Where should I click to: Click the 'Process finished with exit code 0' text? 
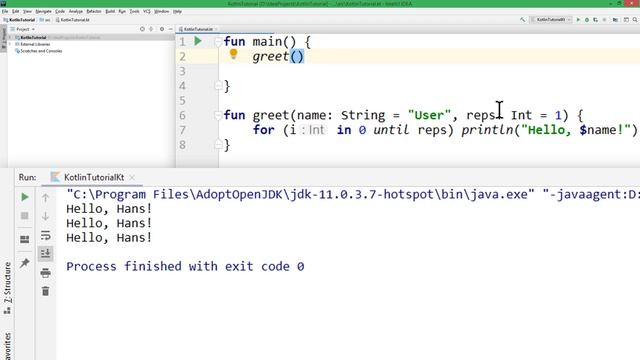185,267
